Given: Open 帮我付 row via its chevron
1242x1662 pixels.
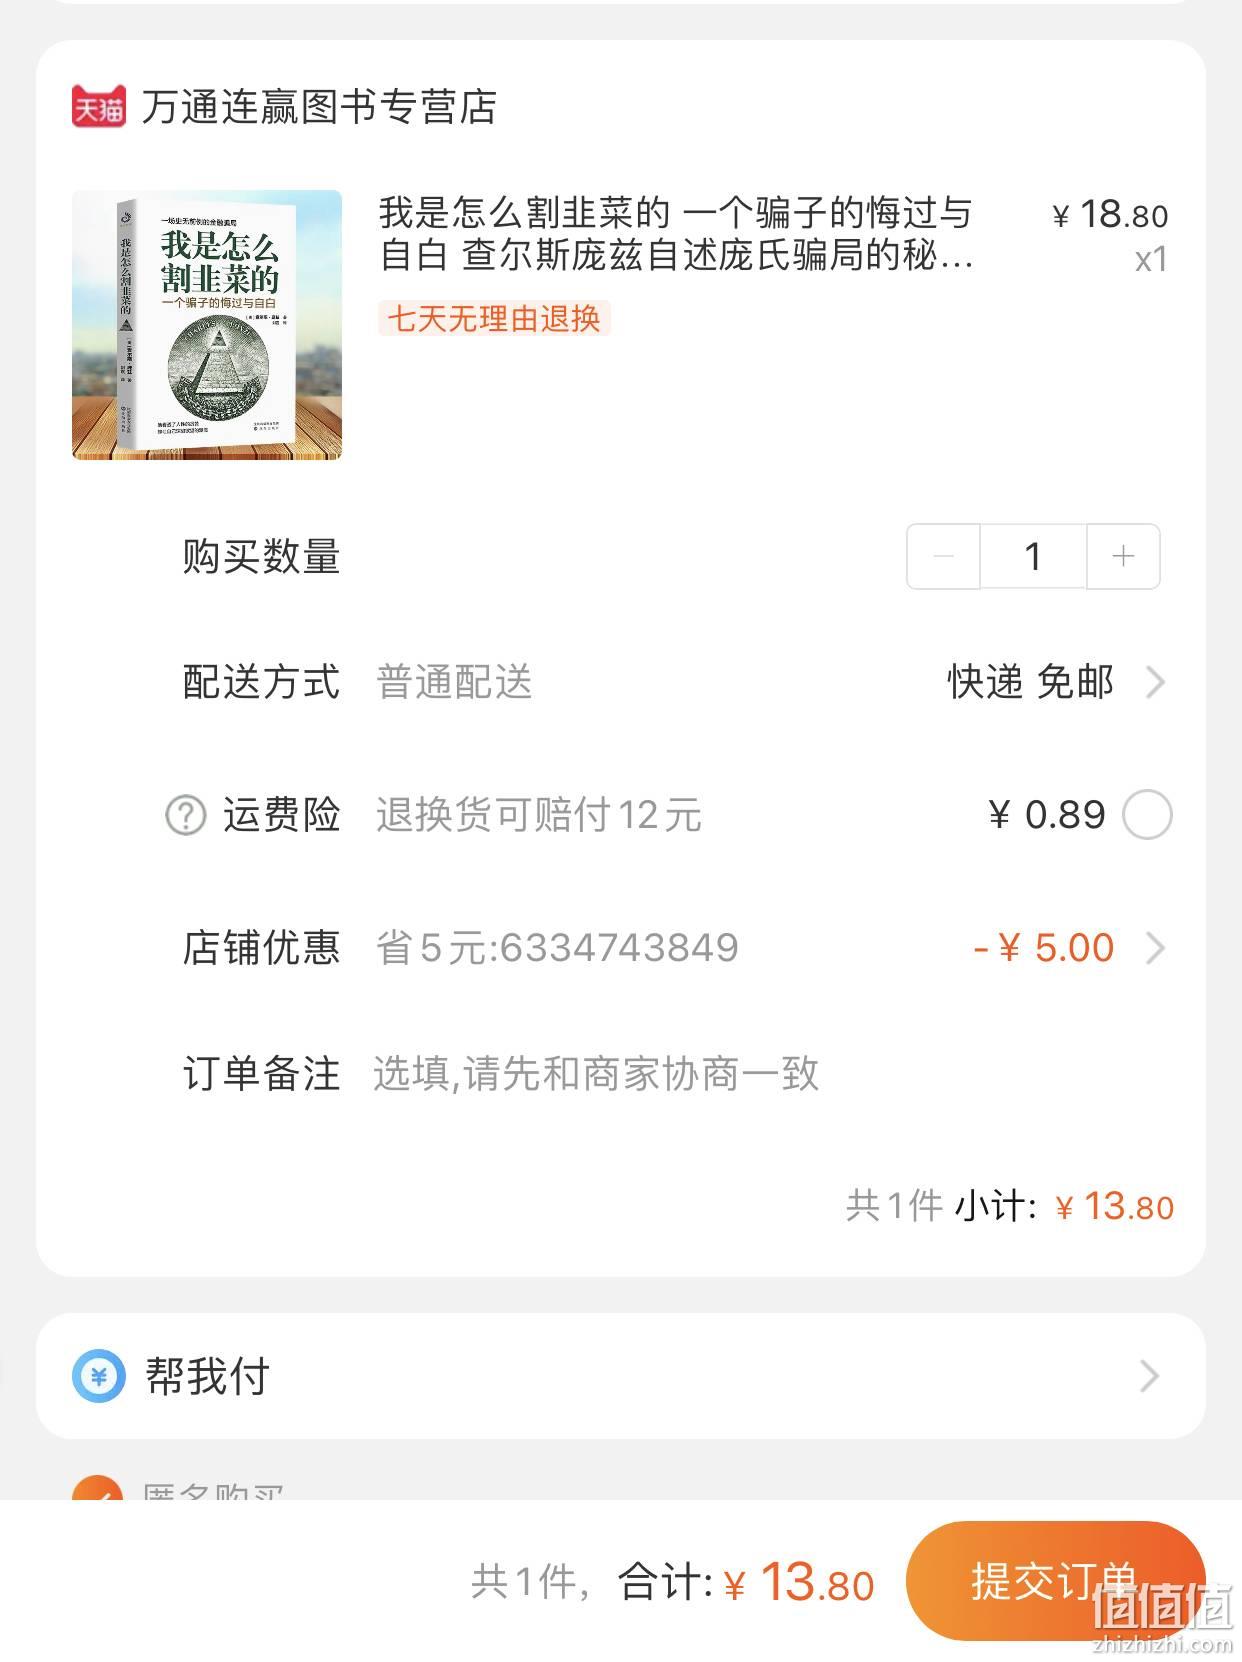Looking at the screenshot, I should tap(1149, 1376).
